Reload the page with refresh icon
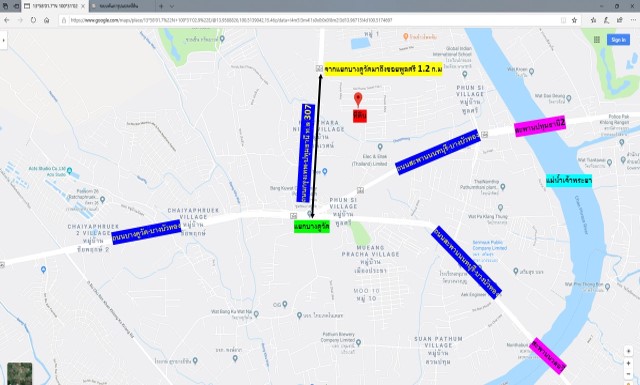Viewport: 640px width, 385px height. (x=33, y=20)
